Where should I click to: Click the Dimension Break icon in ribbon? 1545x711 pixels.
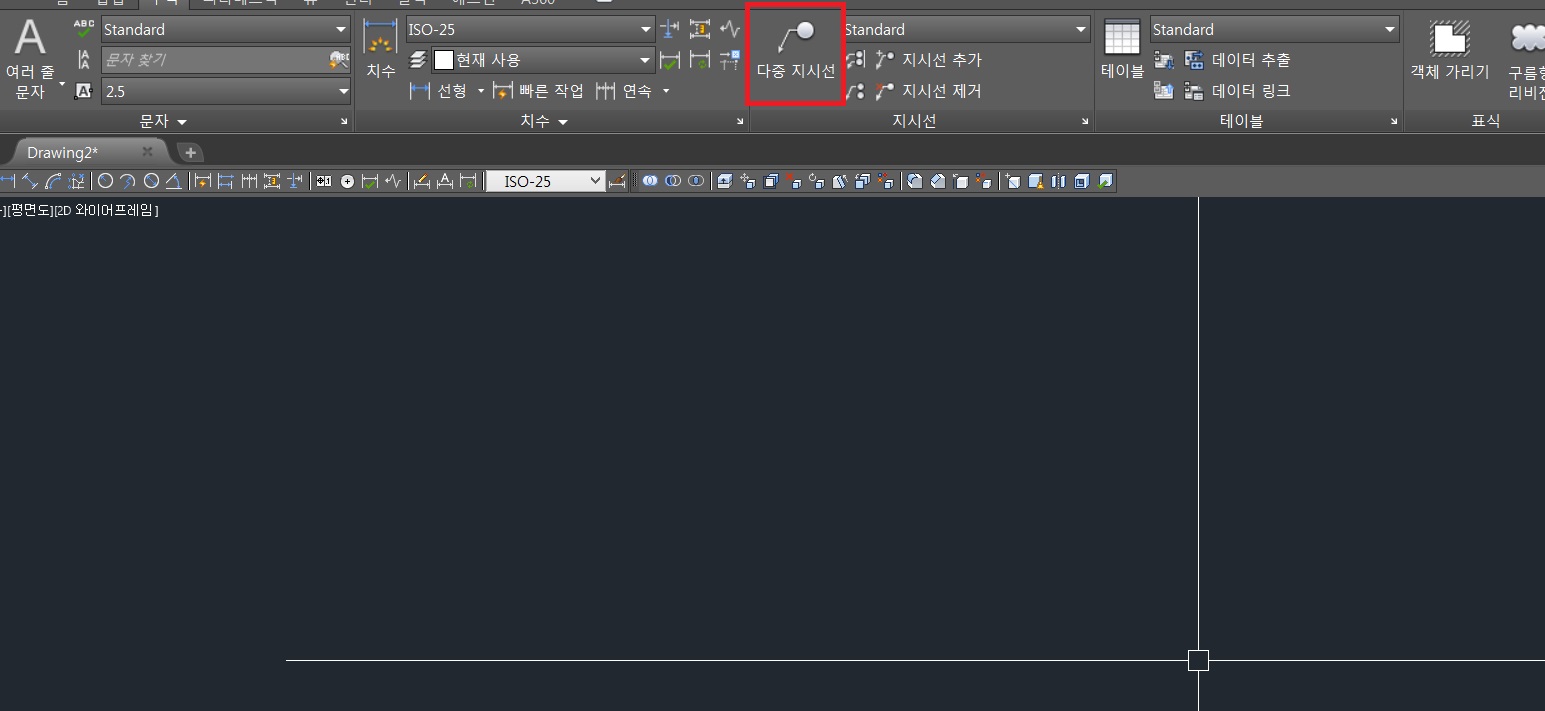pos(669,30)
